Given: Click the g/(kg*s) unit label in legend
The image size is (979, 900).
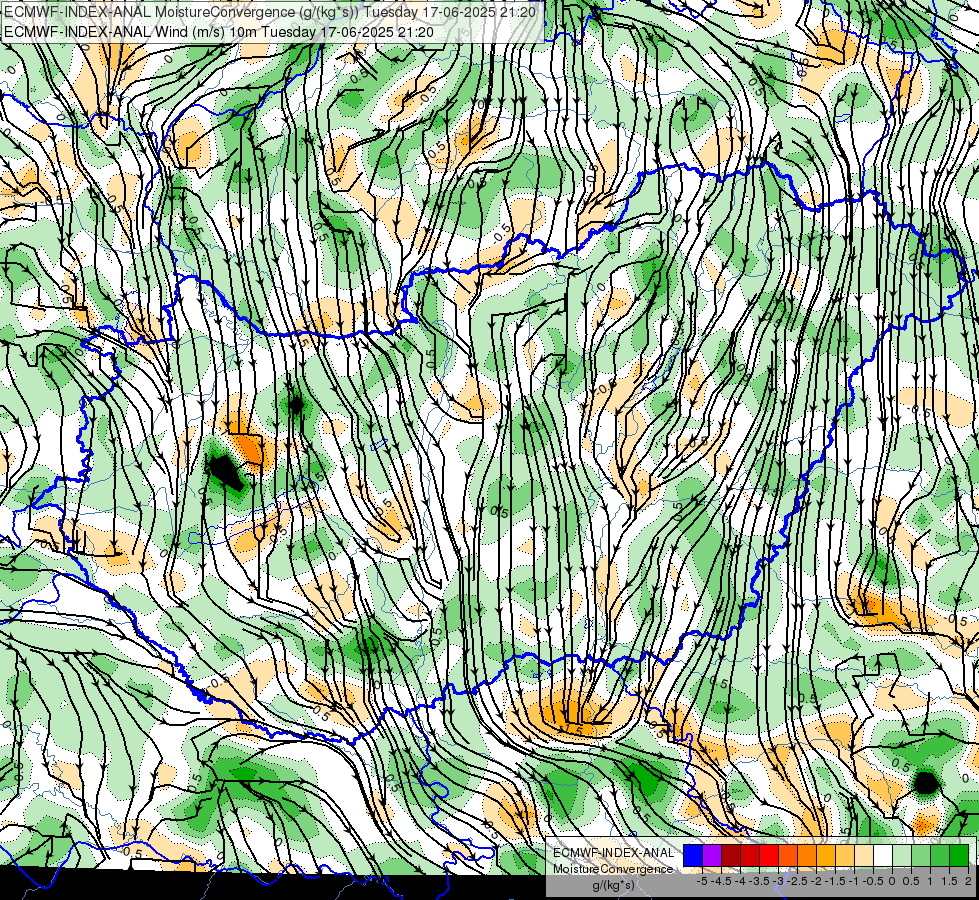Looking at the screenshot, I should [613, 886].
